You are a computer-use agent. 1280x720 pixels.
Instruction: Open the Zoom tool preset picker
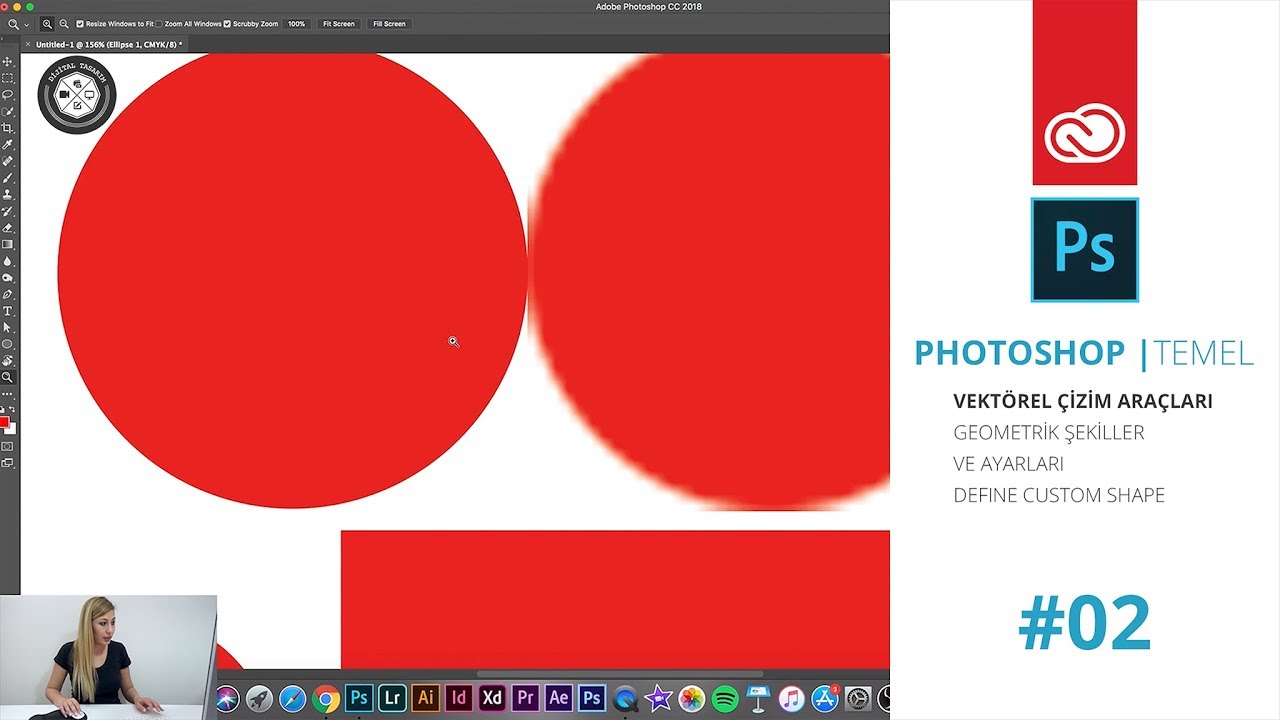17,23
